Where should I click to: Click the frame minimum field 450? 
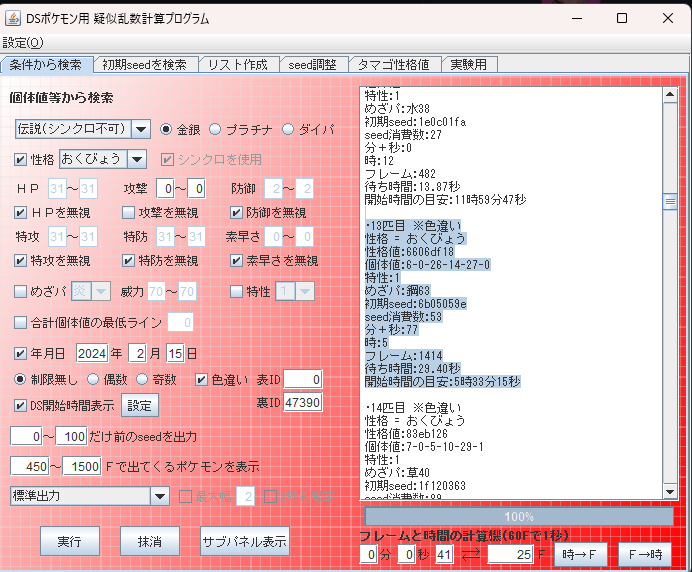pyautogui.click(x=30, y=467)
